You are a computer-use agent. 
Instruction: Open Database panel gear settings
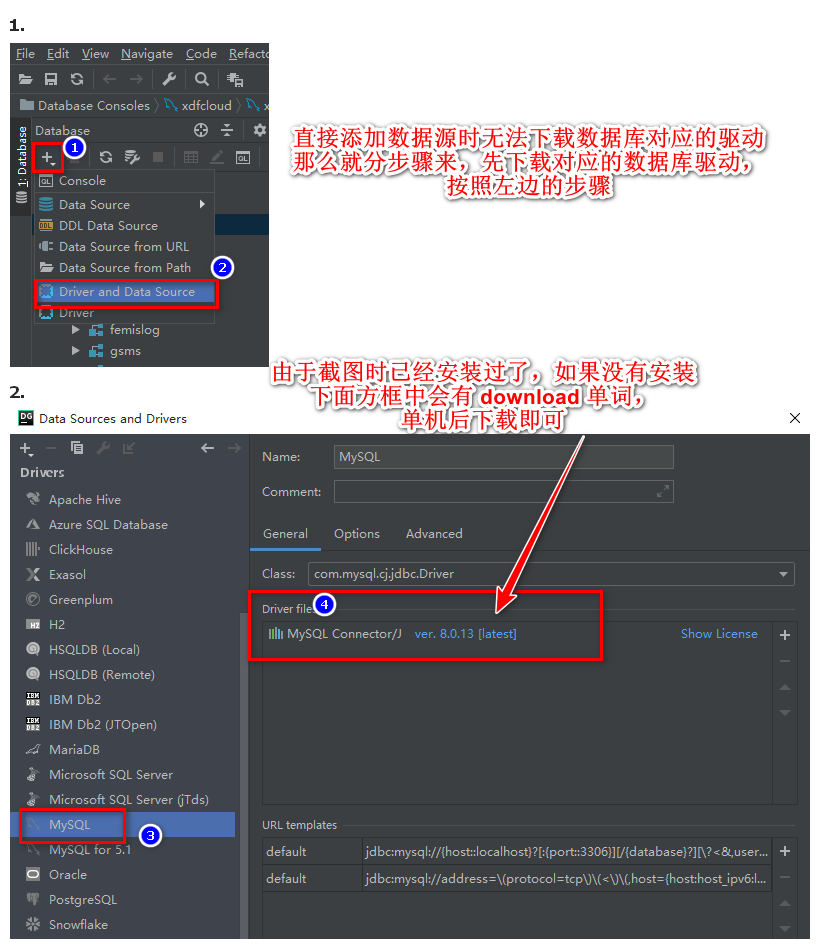click(260, 130)
